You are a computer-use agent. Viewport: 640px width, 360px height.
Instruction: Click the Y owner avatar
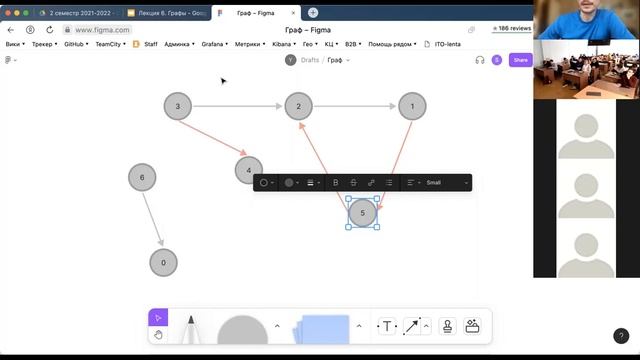point(291,60)
